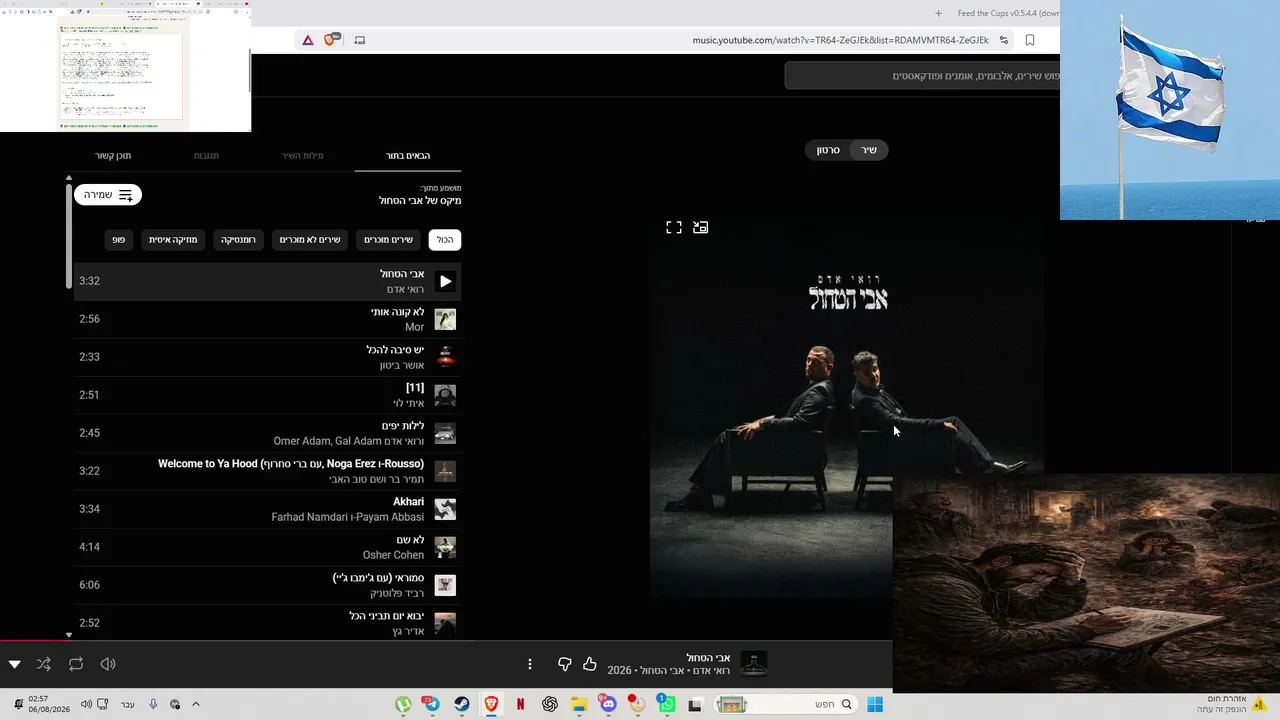The width and height of the screenshot is (1280, 720).
Task: Open the Windows Start menu
Action: pos(875,704)
